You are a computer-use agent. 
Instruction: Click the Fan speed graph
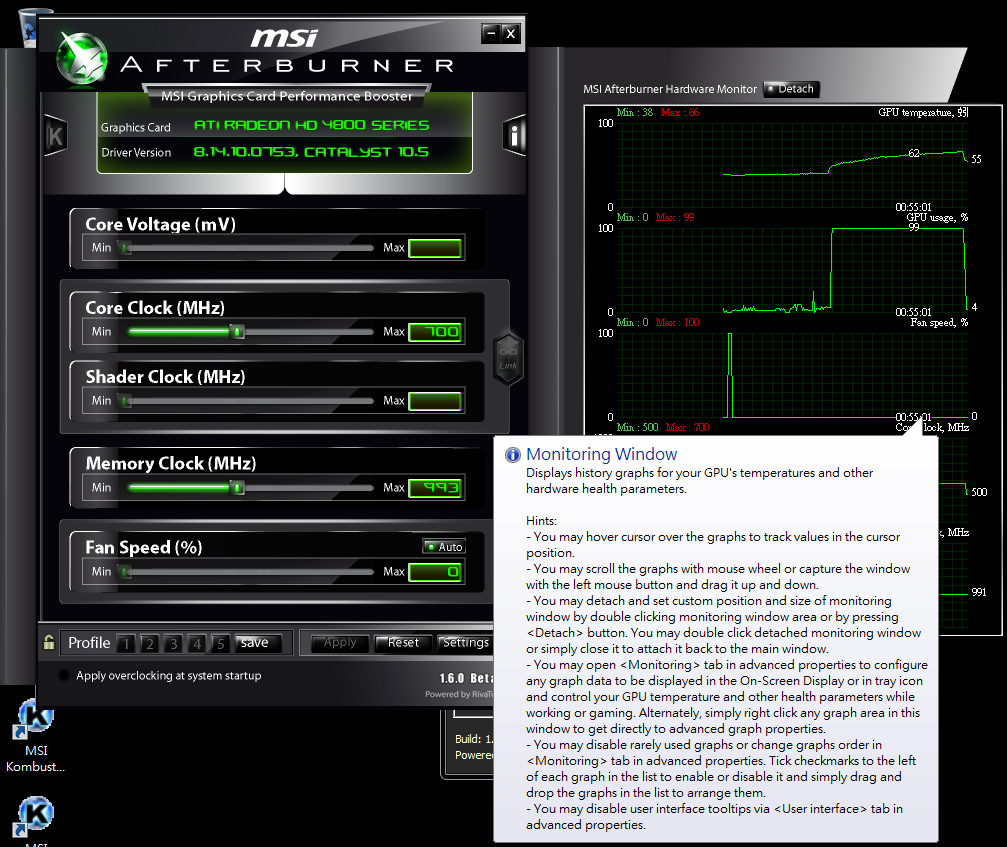[x=792, y=375]
